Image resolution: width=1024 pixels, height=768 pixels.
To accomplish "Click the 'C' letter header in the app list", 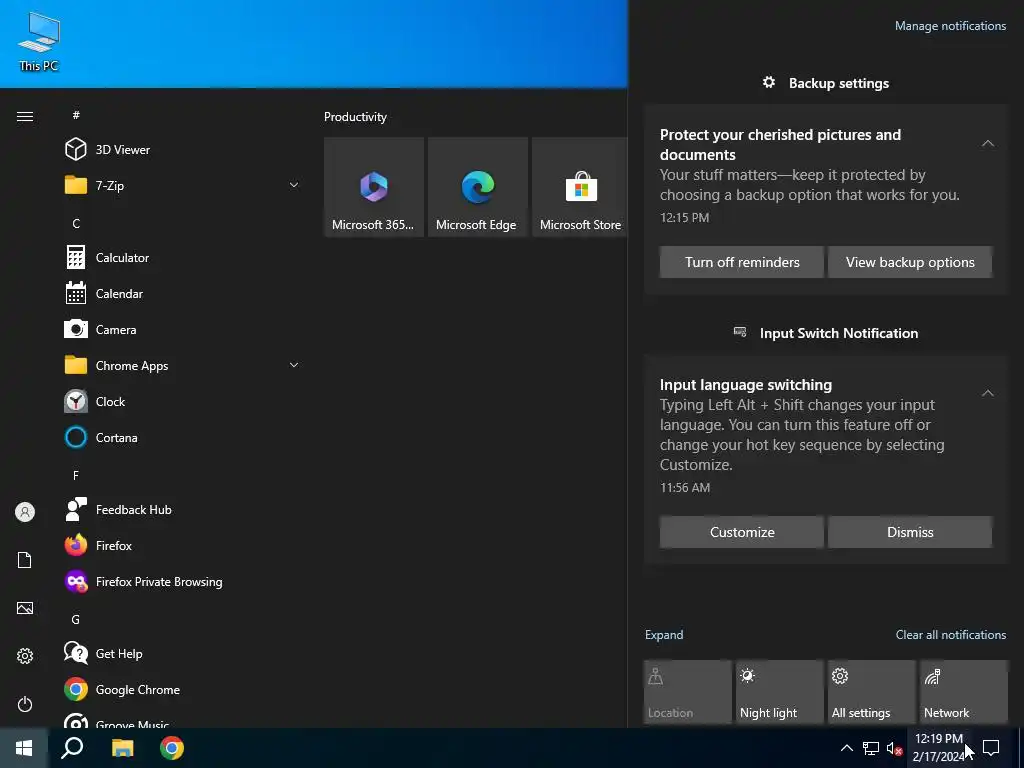I will [x=76, y=223].
